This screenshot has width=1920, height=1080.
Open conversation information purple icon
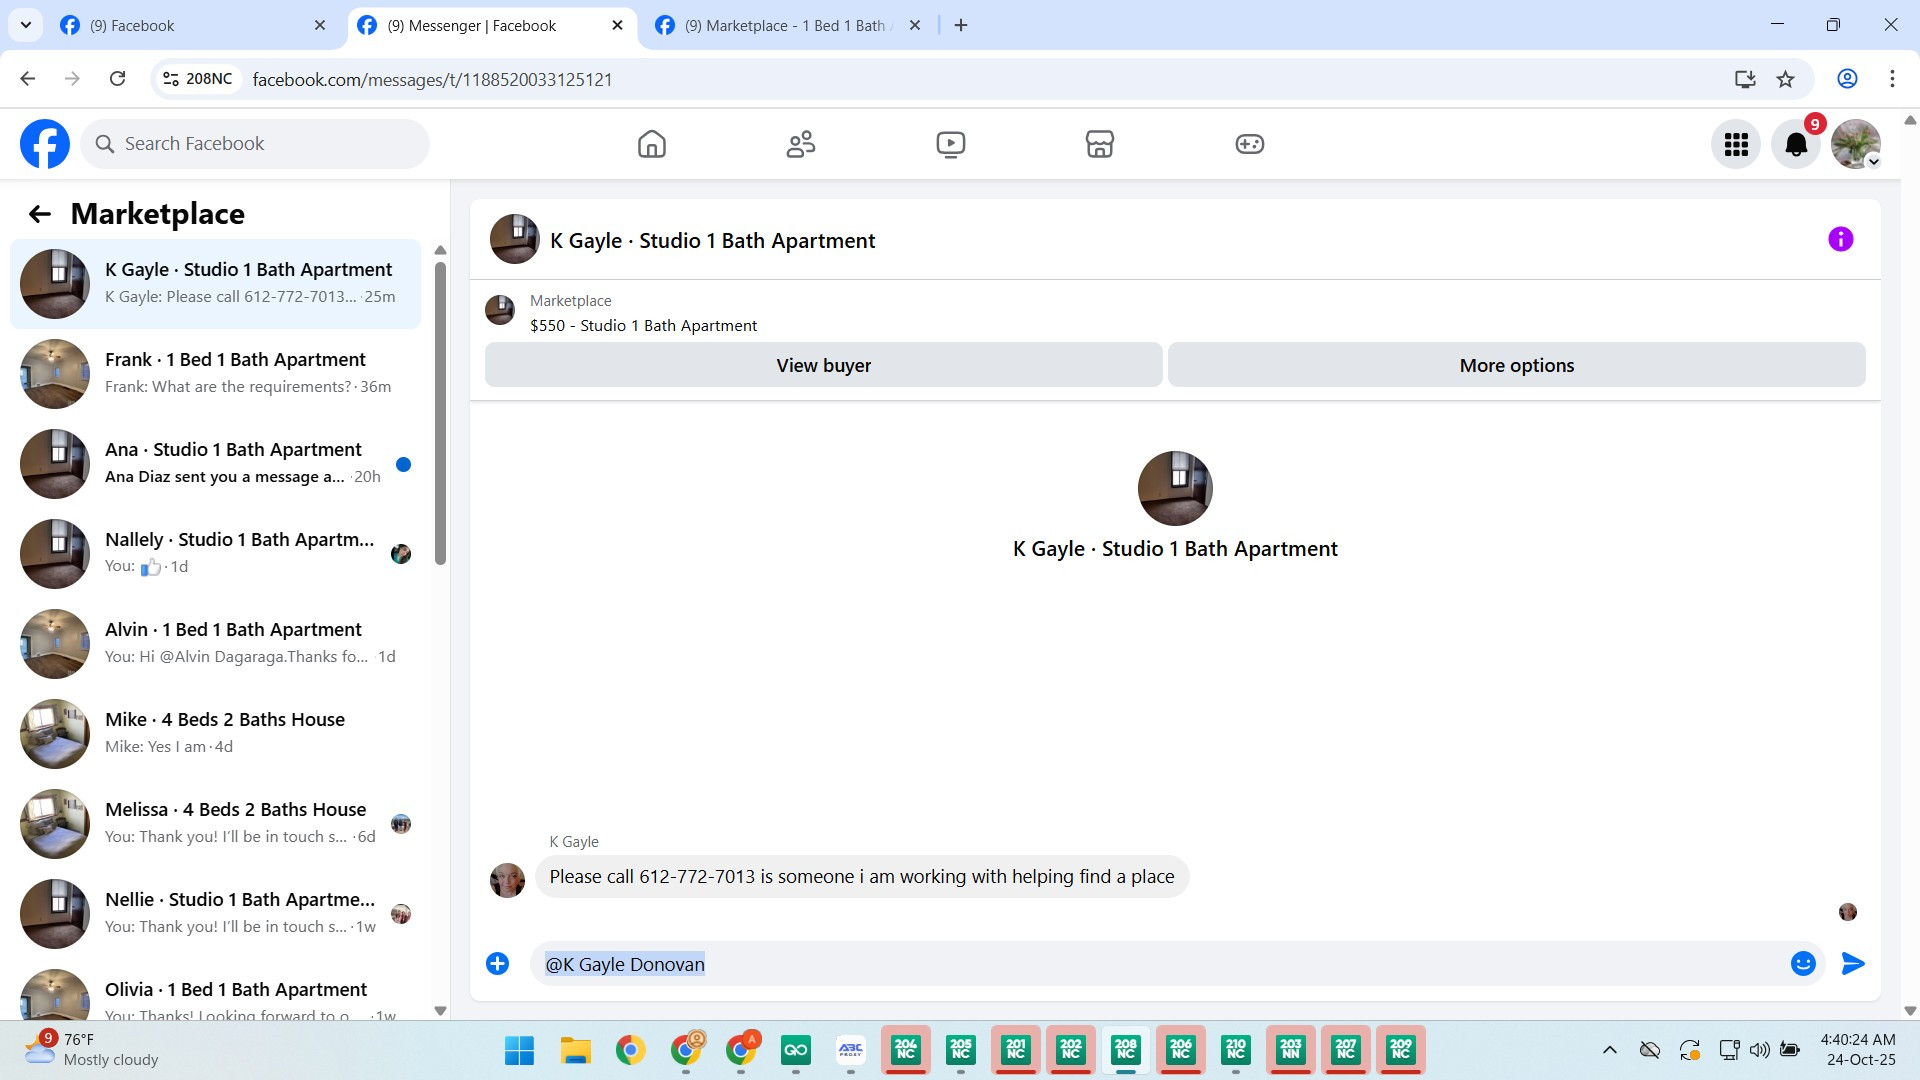[x=1840, y=239]
